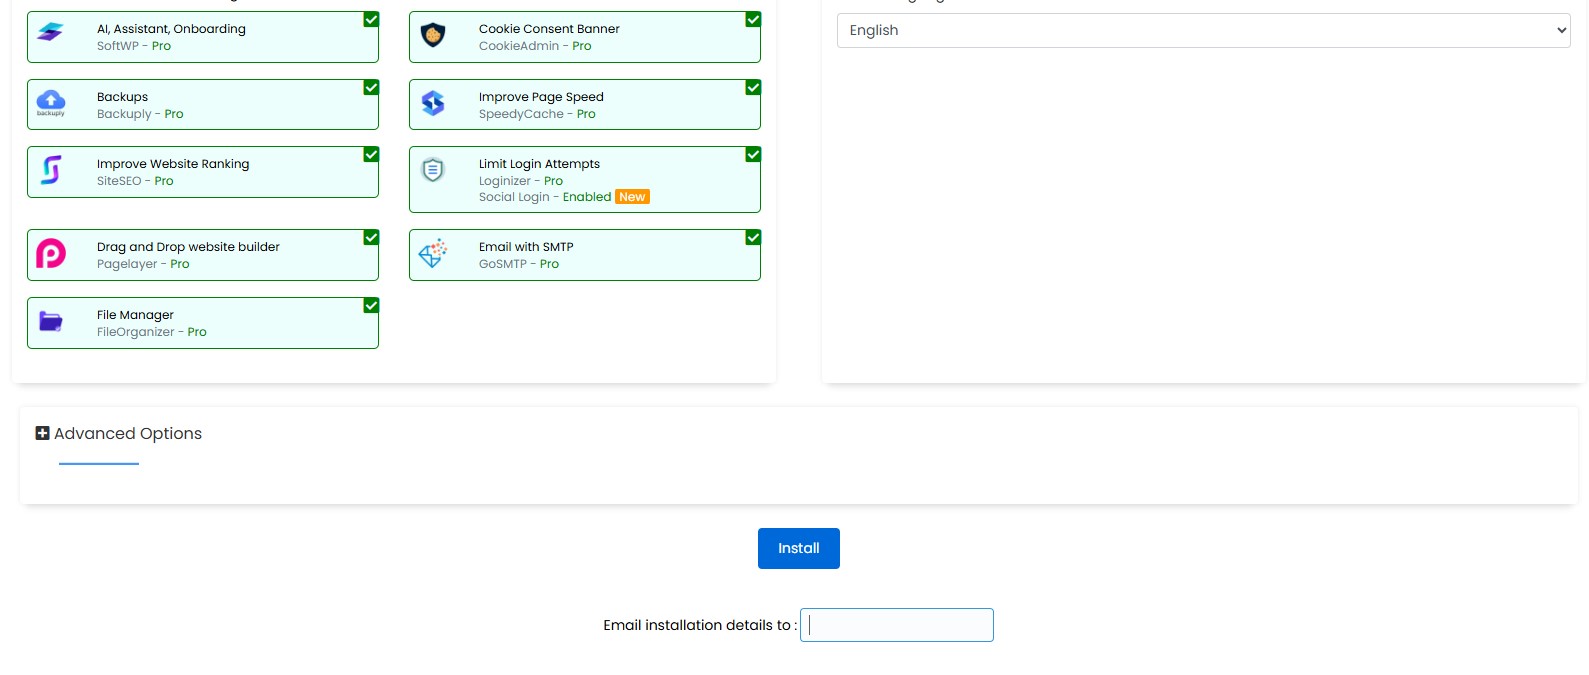Viewport: 1589px width, 675px height.
Task: Focus the email installation details field
Action: coord(897,625)
